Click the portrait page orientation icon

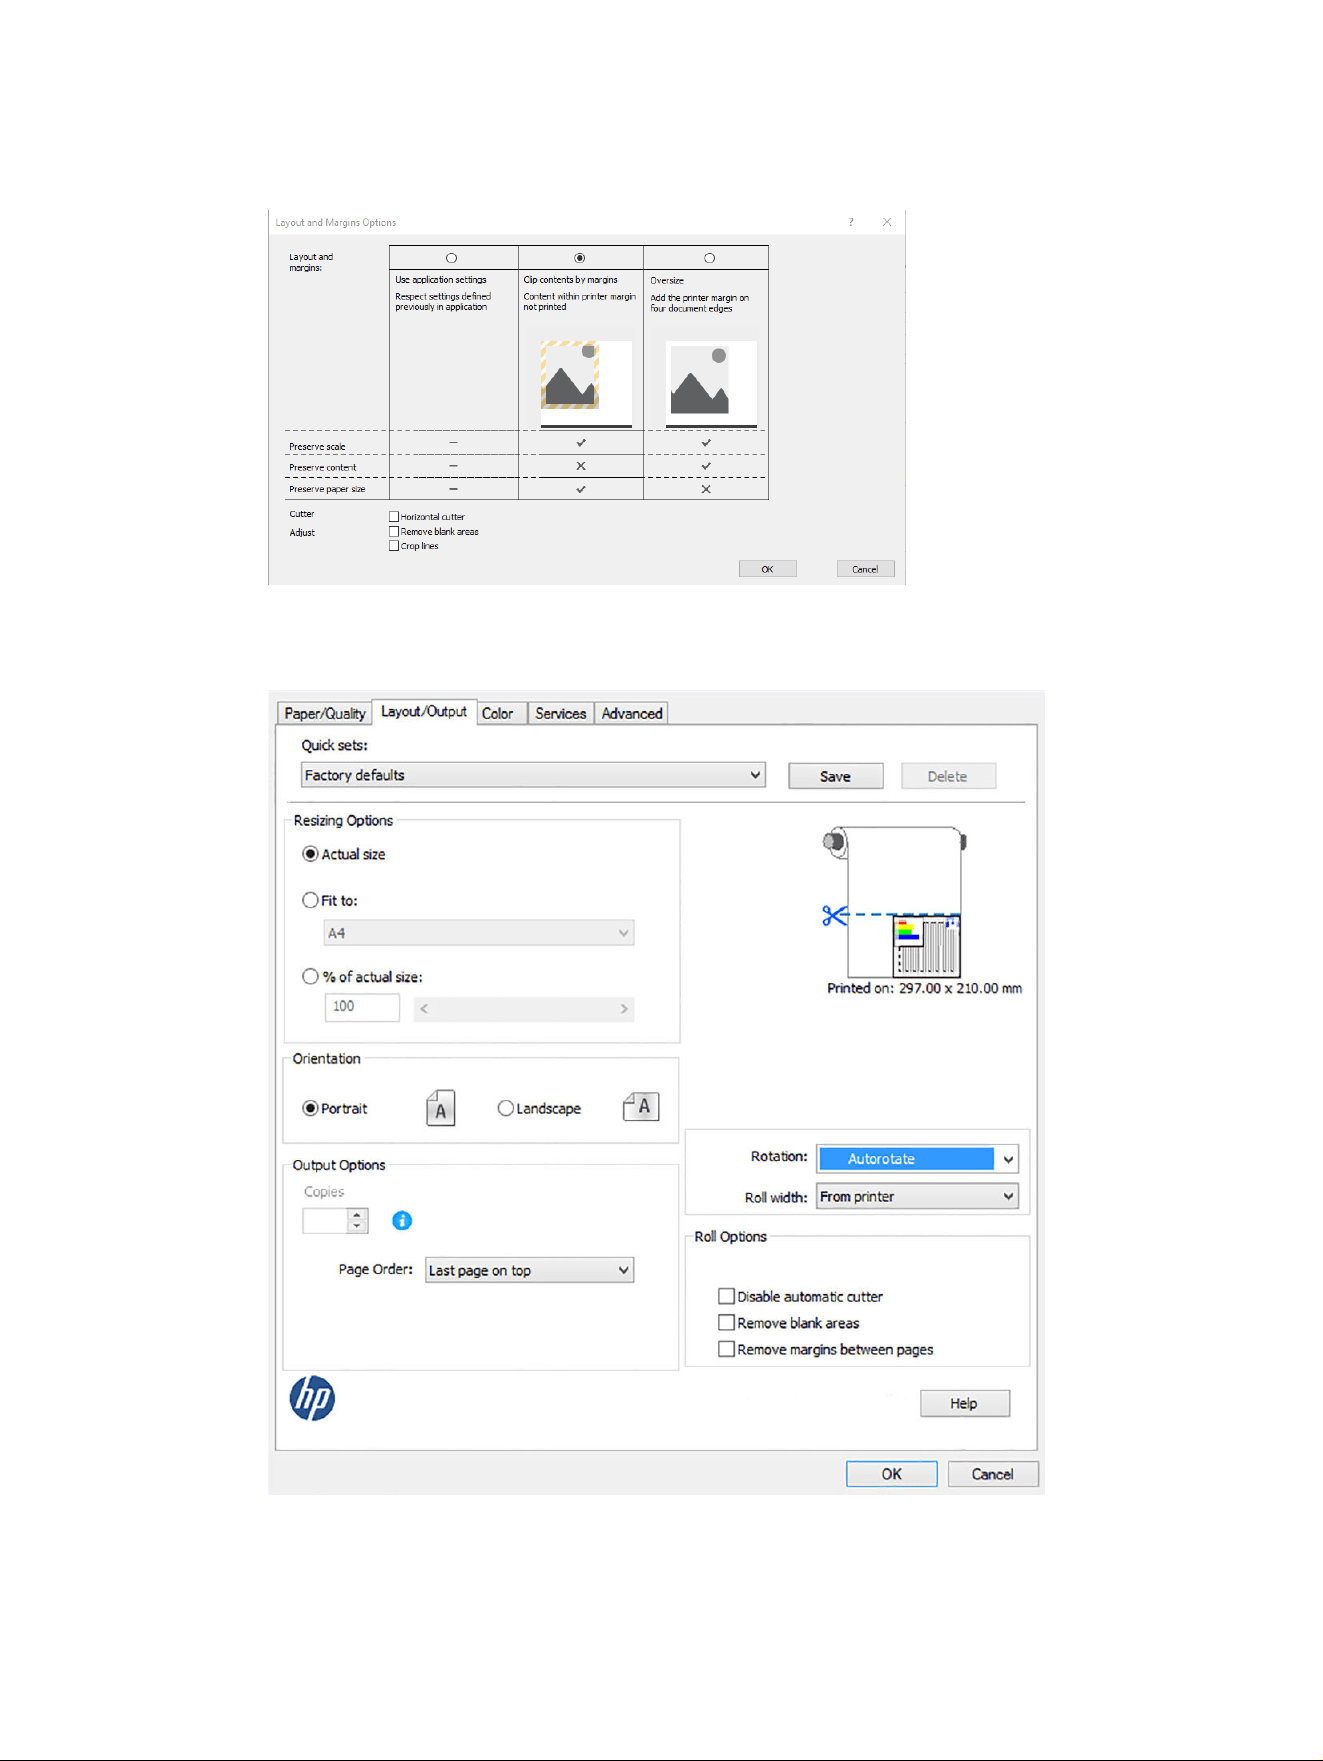440,1108
